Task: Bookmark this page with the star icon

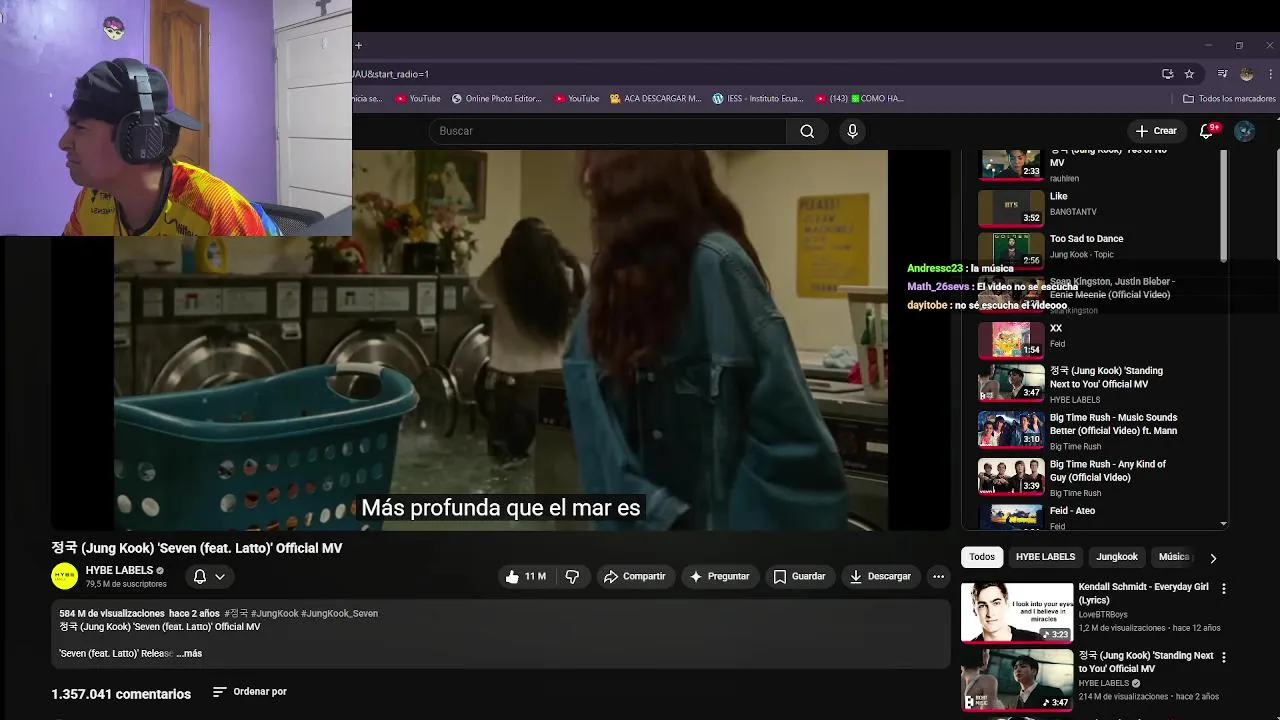Action: [x=1189, y=74]
